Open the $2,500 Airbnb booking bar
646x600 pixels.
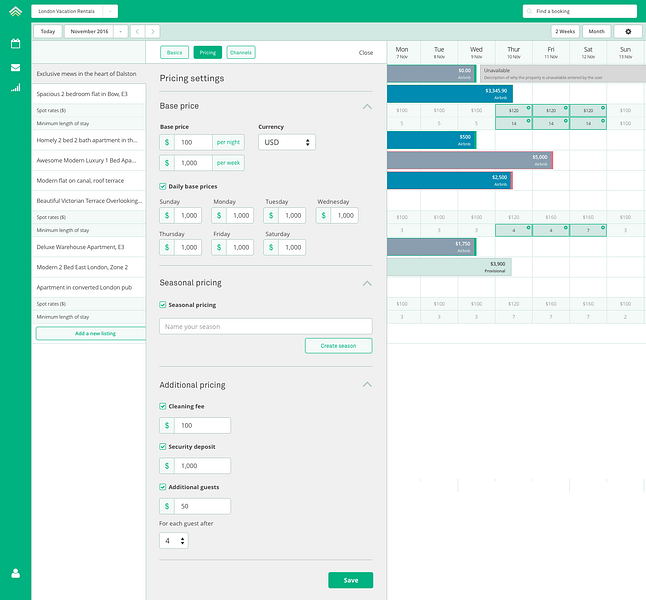tap(449, 180)
